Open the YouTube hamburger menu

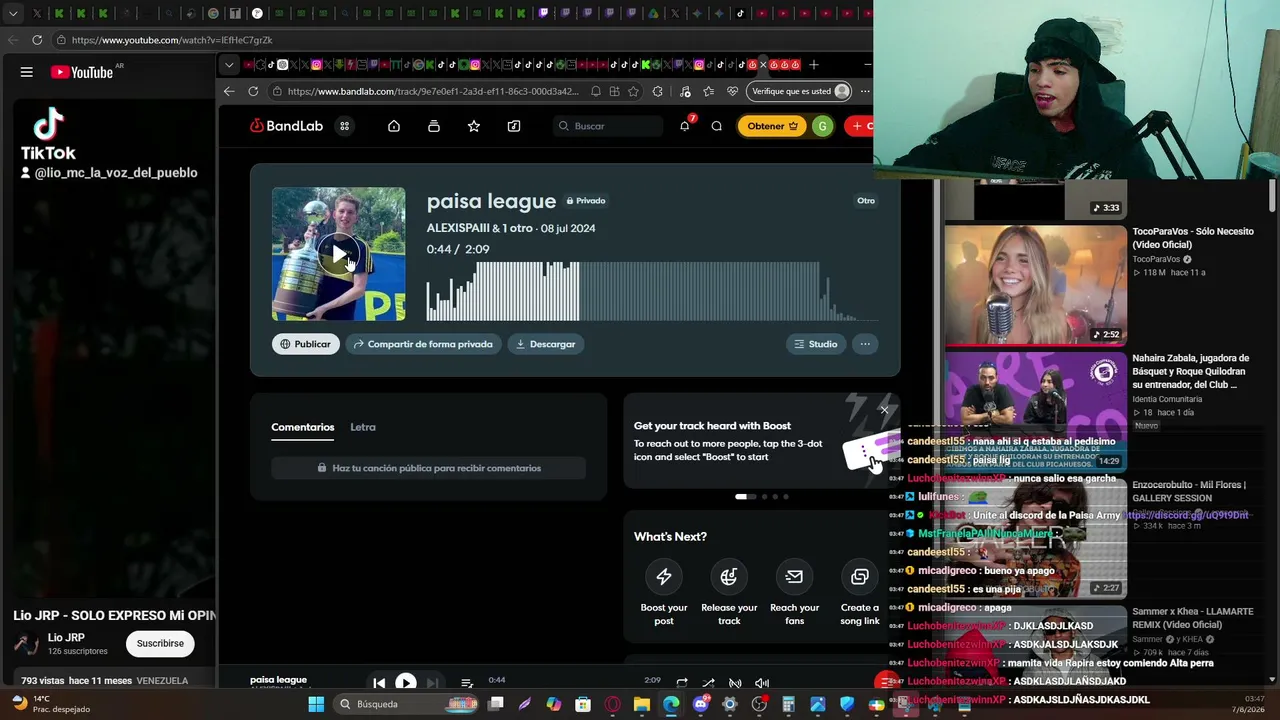click(27, 72)
